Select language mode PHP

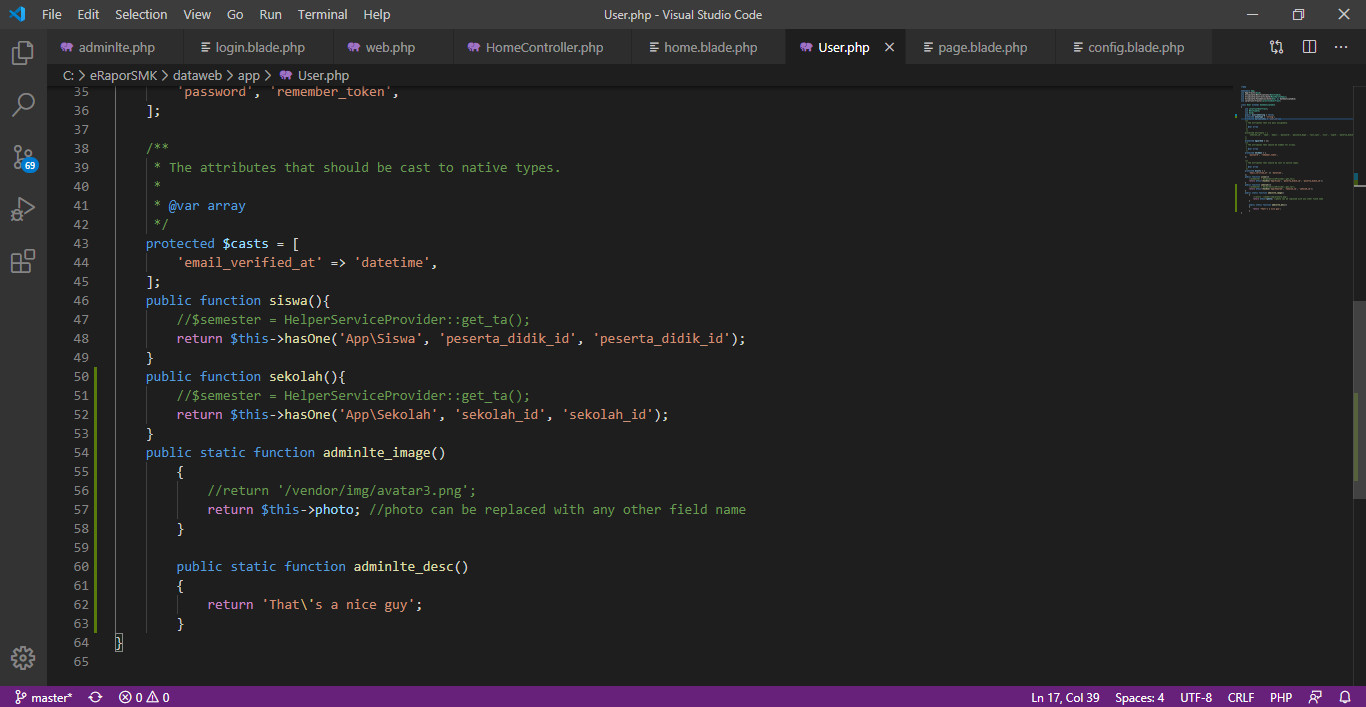click(1281, 698)
